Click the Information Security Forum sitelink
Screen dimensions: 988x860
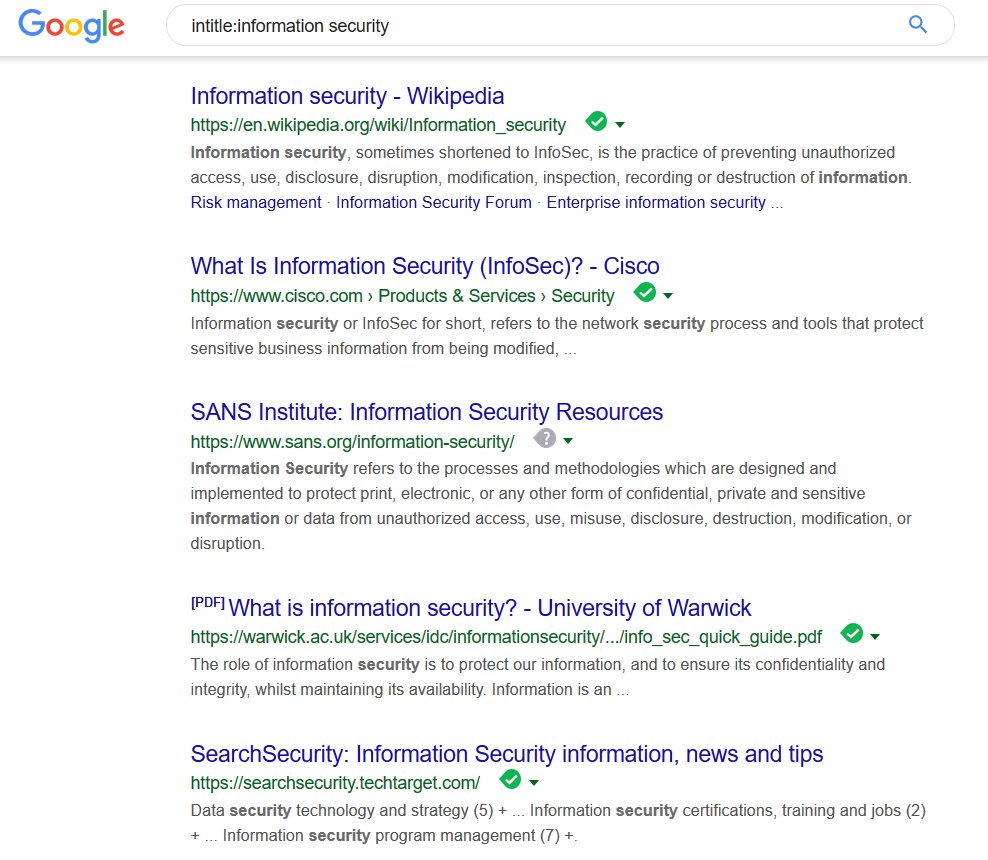(433, 202)
